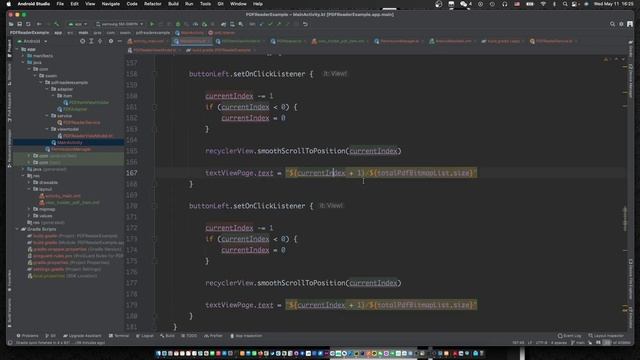Hide the Project panel with minus icon
The height and width of the screenshot is (360, 640).
coord(120,41)
